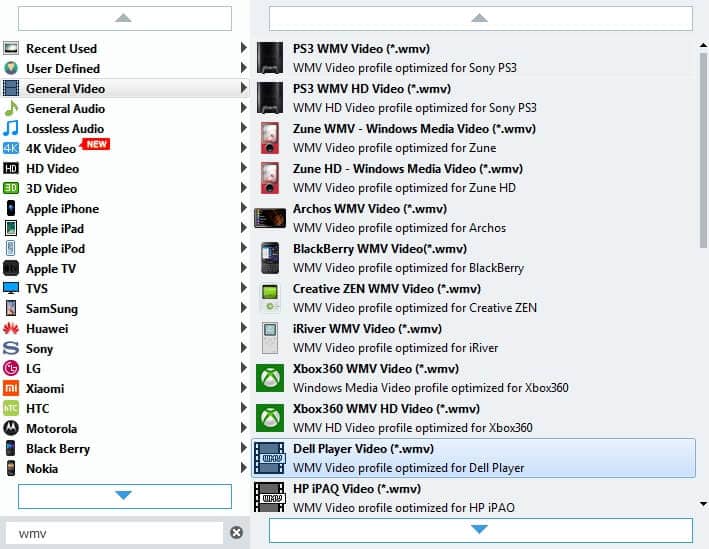The height and width of the screenshot is (549, 709).
Task: Clear the wmv search text
Action: [236, 533]
